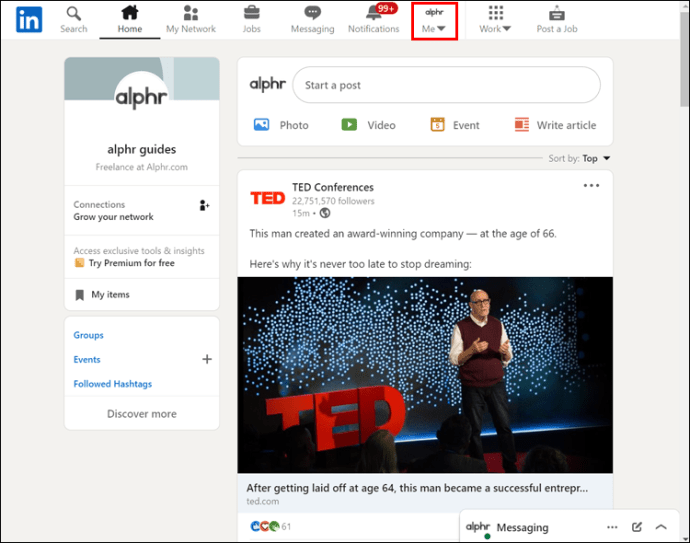
Task: Open the TED Conferences page name link
Action: tap(333, 187)
